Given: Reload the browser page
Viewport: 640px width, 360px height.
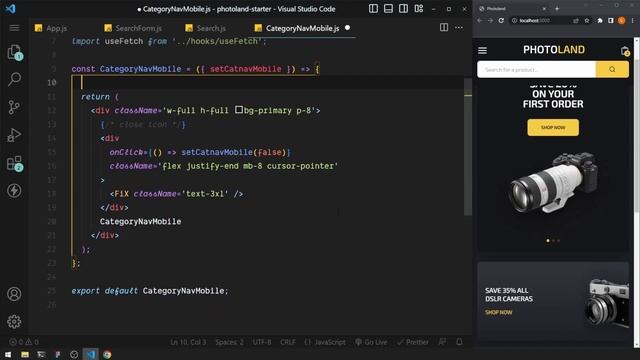Looking at the screenshot, I should 501,20.
